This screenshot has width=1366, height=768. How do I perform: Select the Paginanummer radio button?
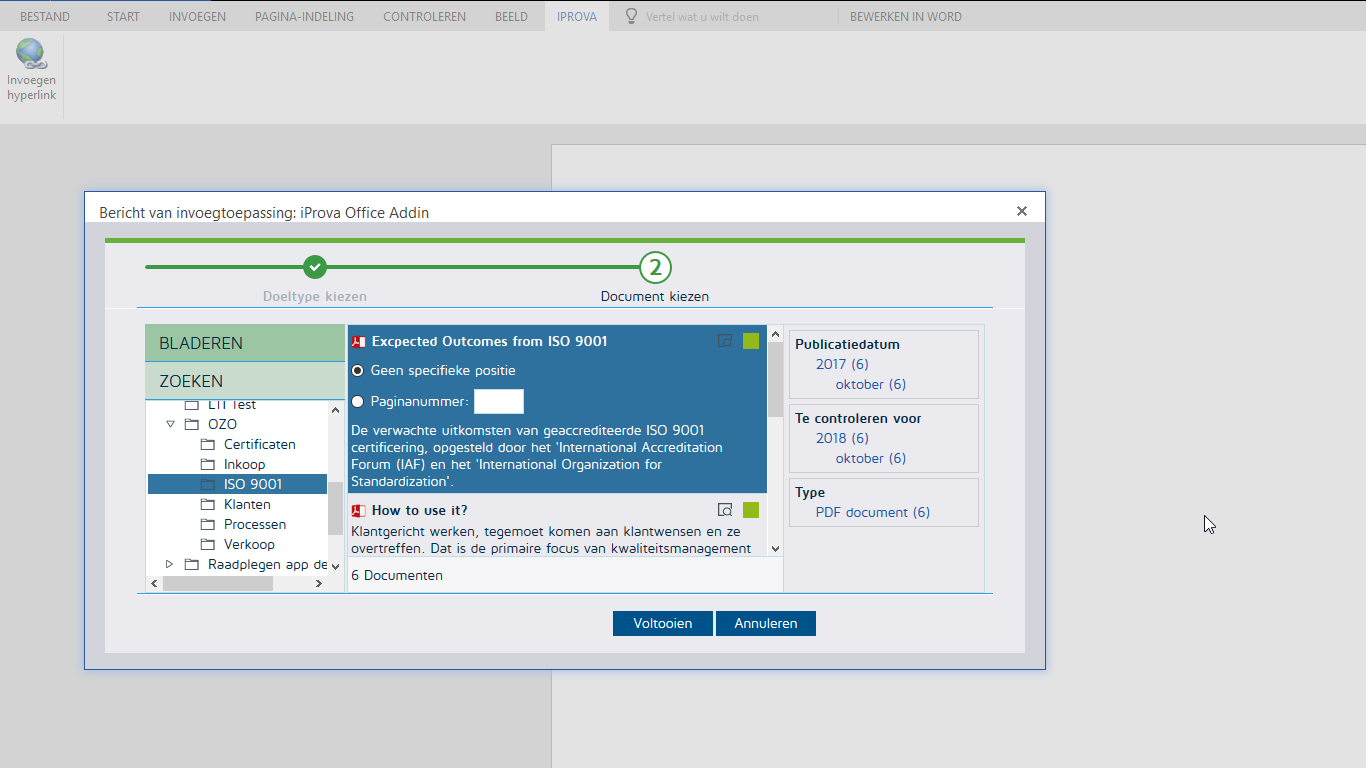[x=358, y=402]
